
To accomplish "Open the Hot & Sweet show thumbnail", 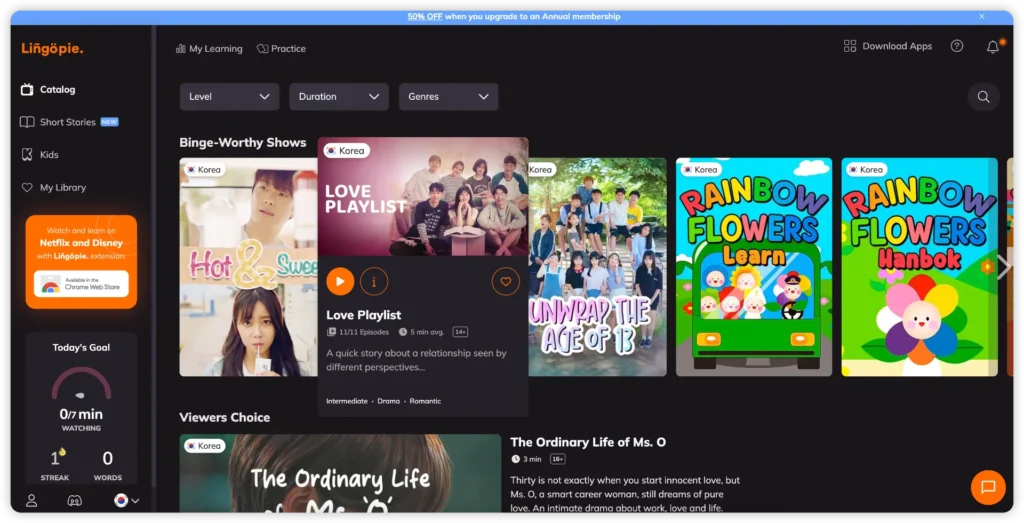I will pyautogui.click(x=249, y=267).
